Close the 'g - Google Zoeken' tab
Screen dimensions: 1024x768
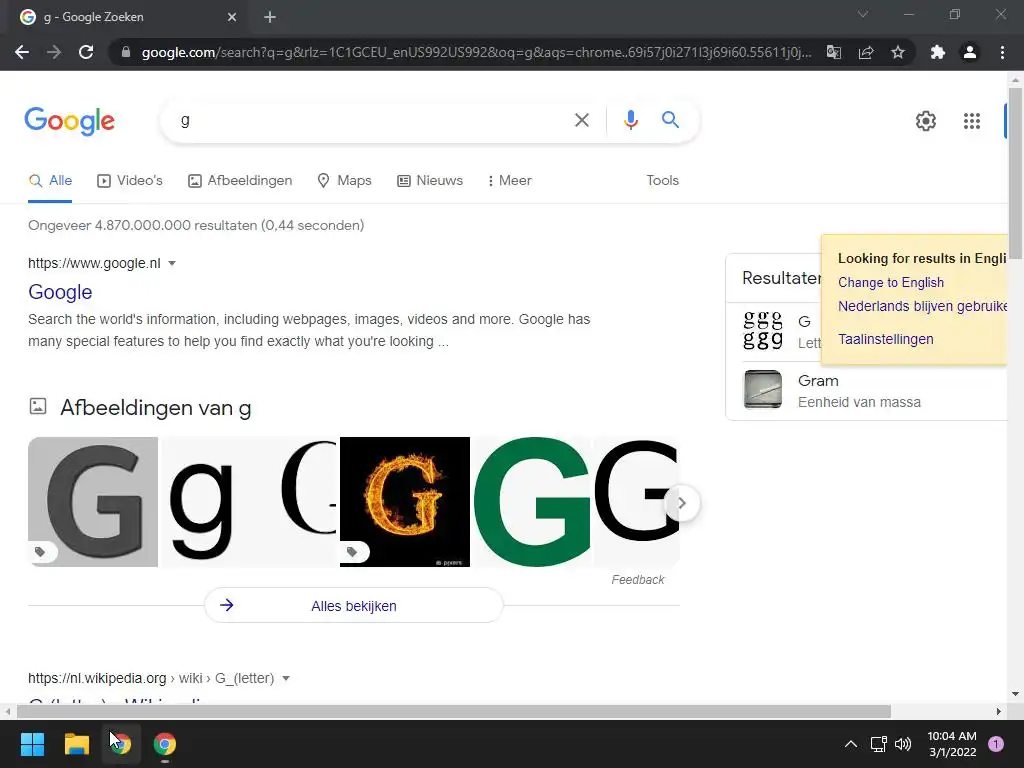232,17
